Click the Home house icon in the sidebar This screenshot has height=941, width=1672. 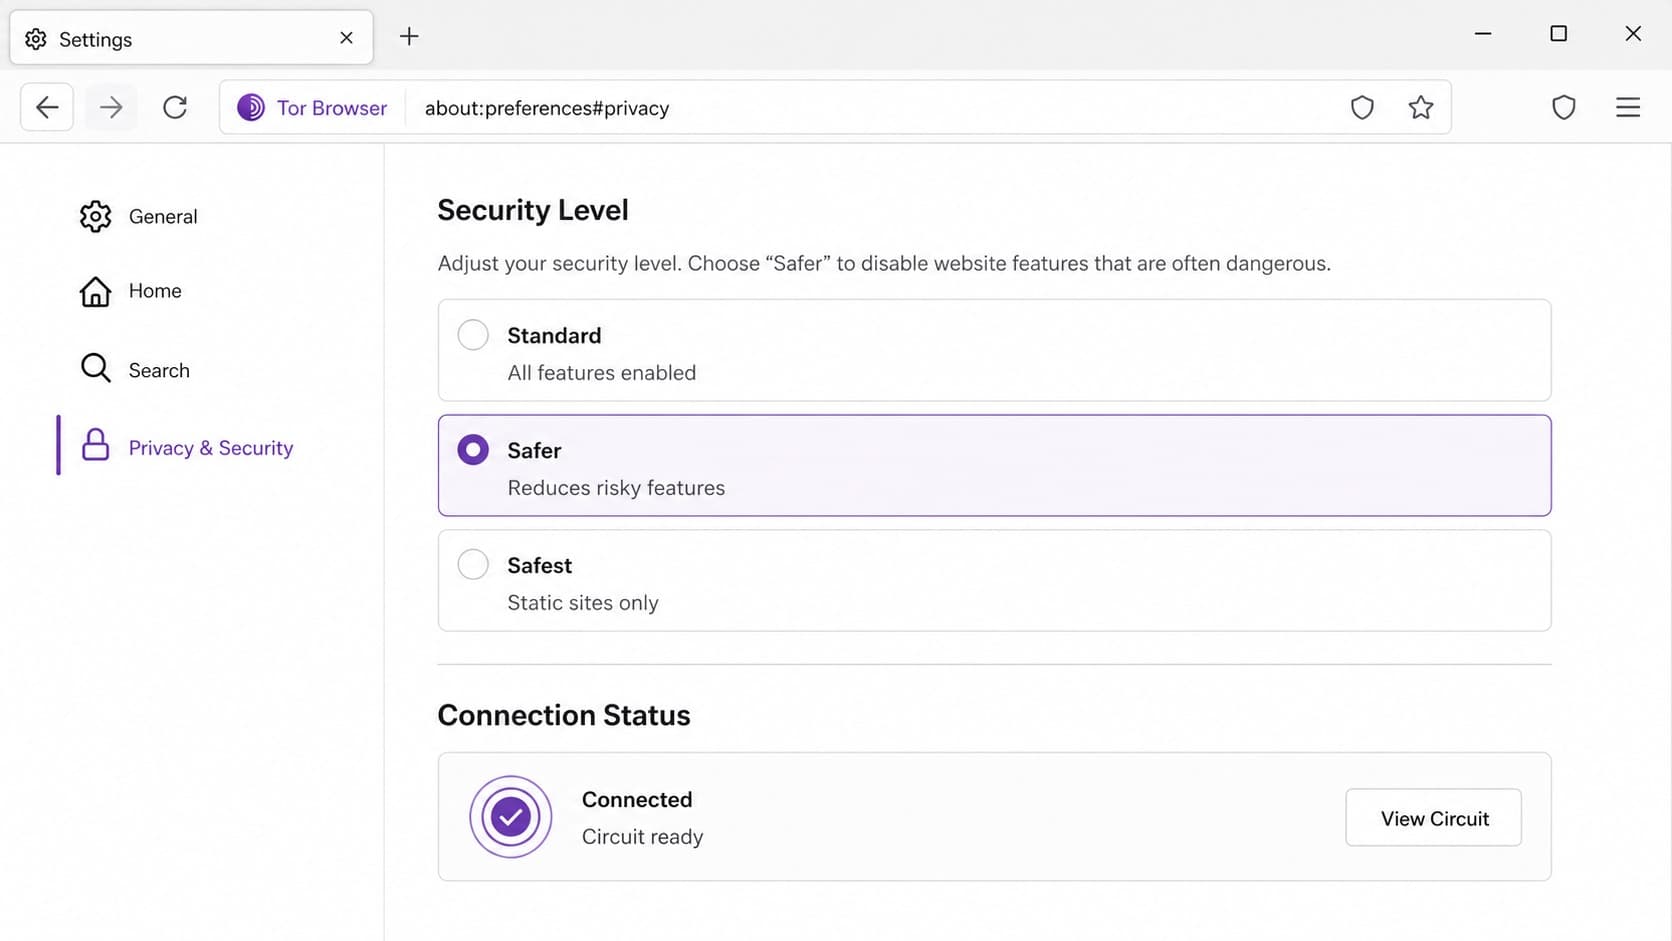click(95, 291)
